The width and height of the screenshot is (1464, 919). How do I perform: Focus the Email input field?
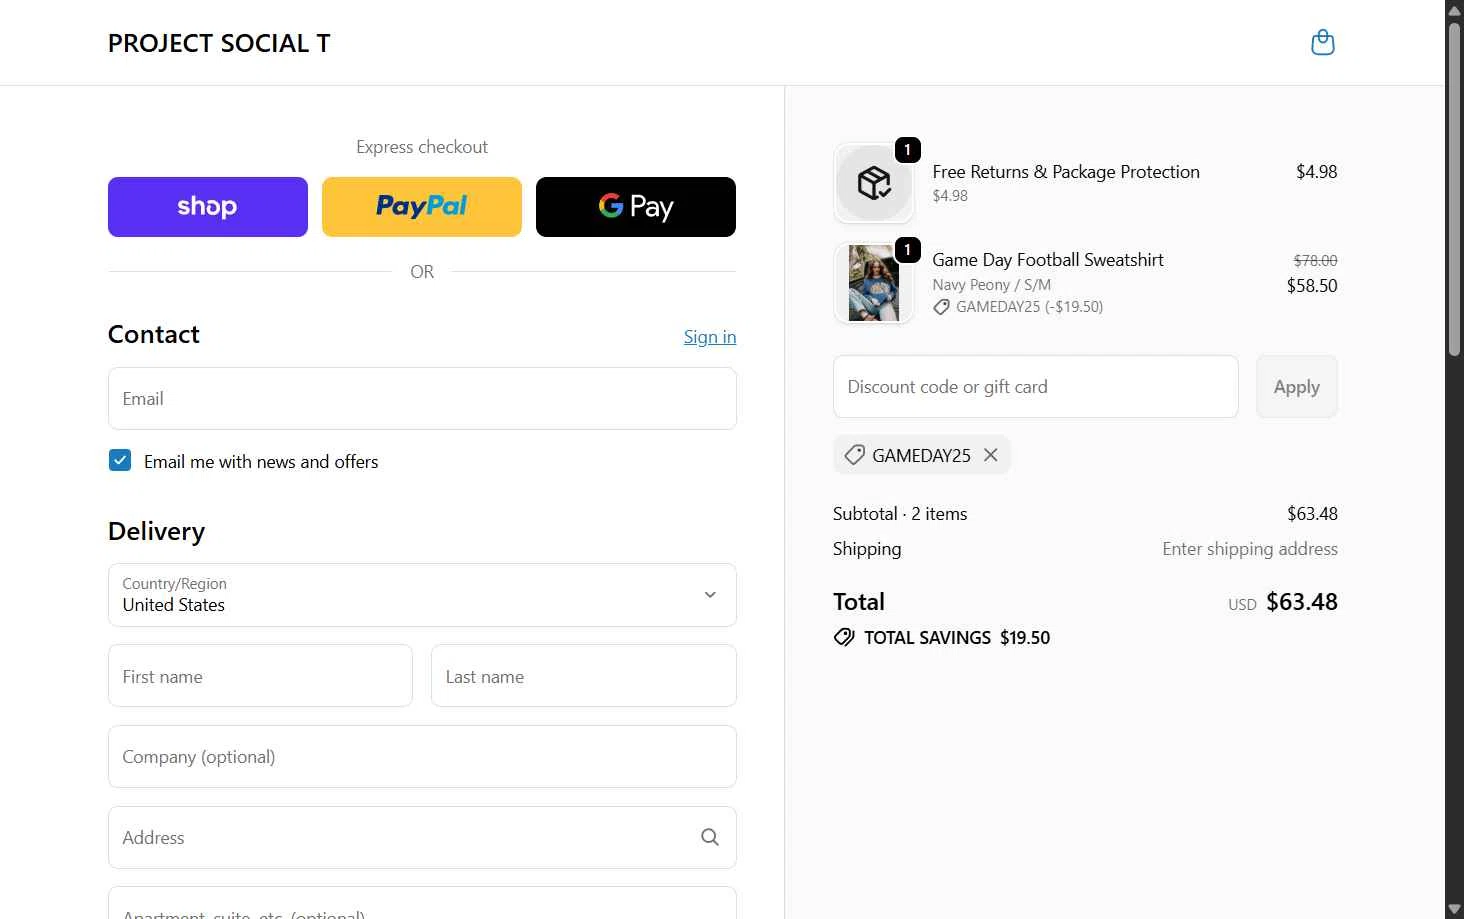[422, 398]
